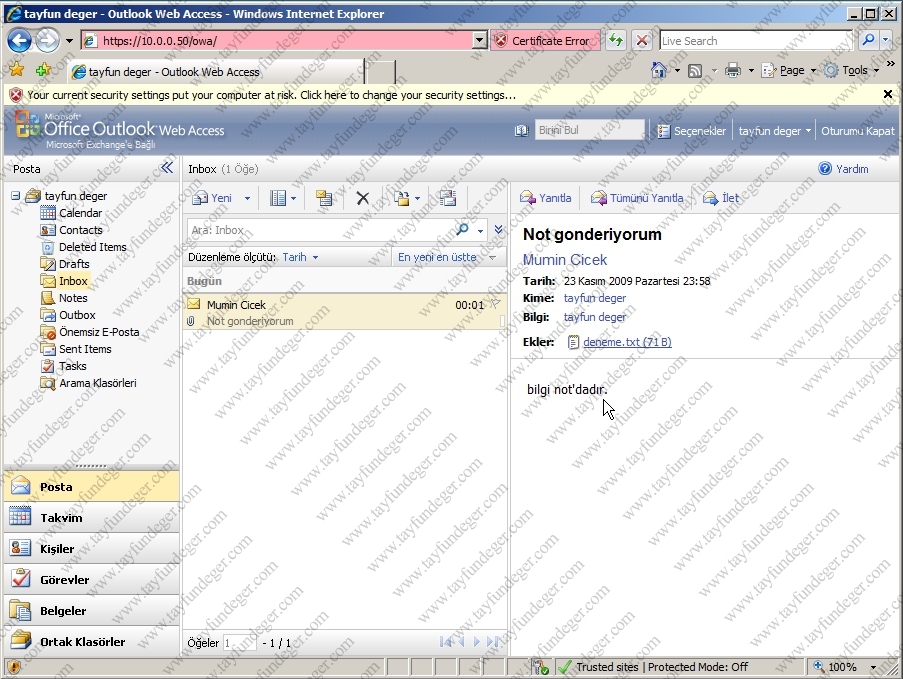Click the Live Search magnifier icon

[x=868, y=40]
